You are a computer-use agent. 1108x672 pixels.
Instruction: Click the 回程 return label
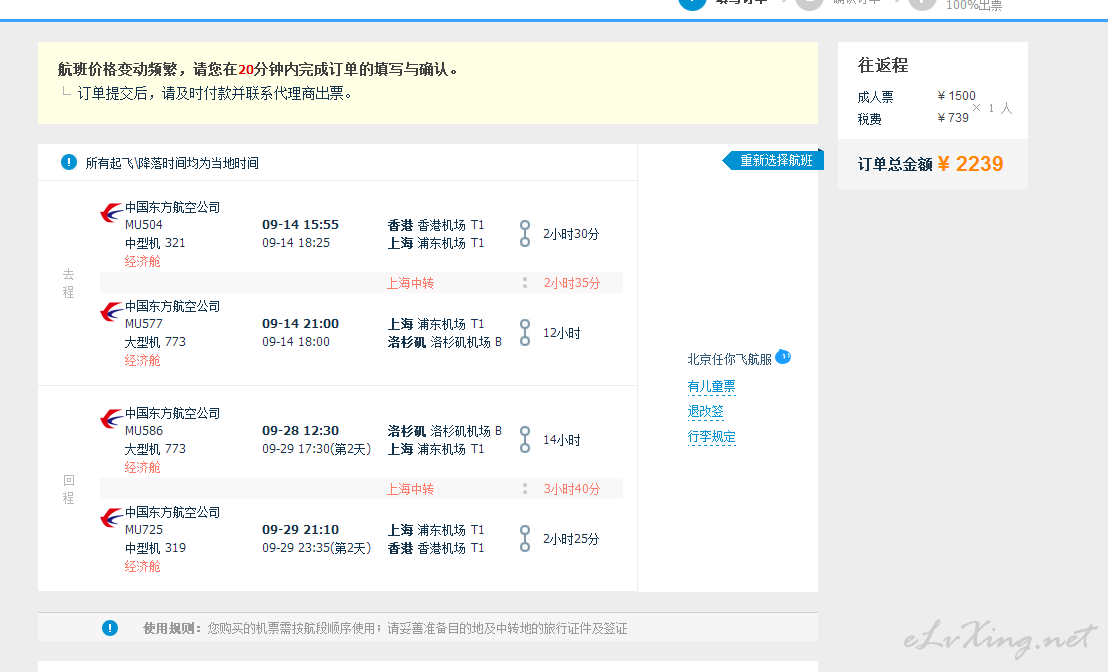[69, 489]
